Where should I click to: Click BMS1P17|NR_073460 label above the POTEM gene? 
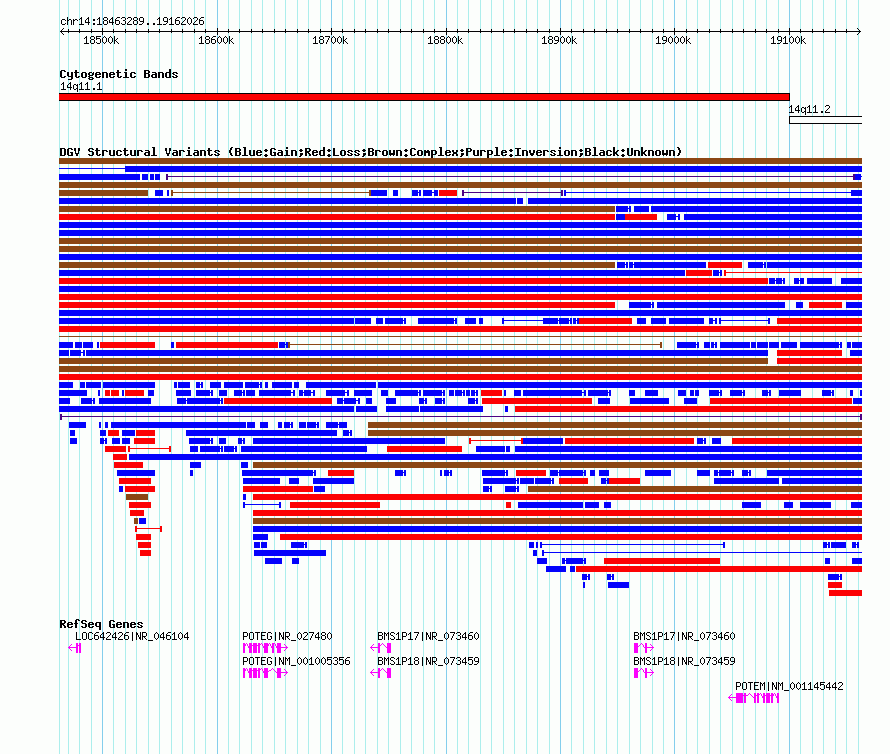pos(684,636)
